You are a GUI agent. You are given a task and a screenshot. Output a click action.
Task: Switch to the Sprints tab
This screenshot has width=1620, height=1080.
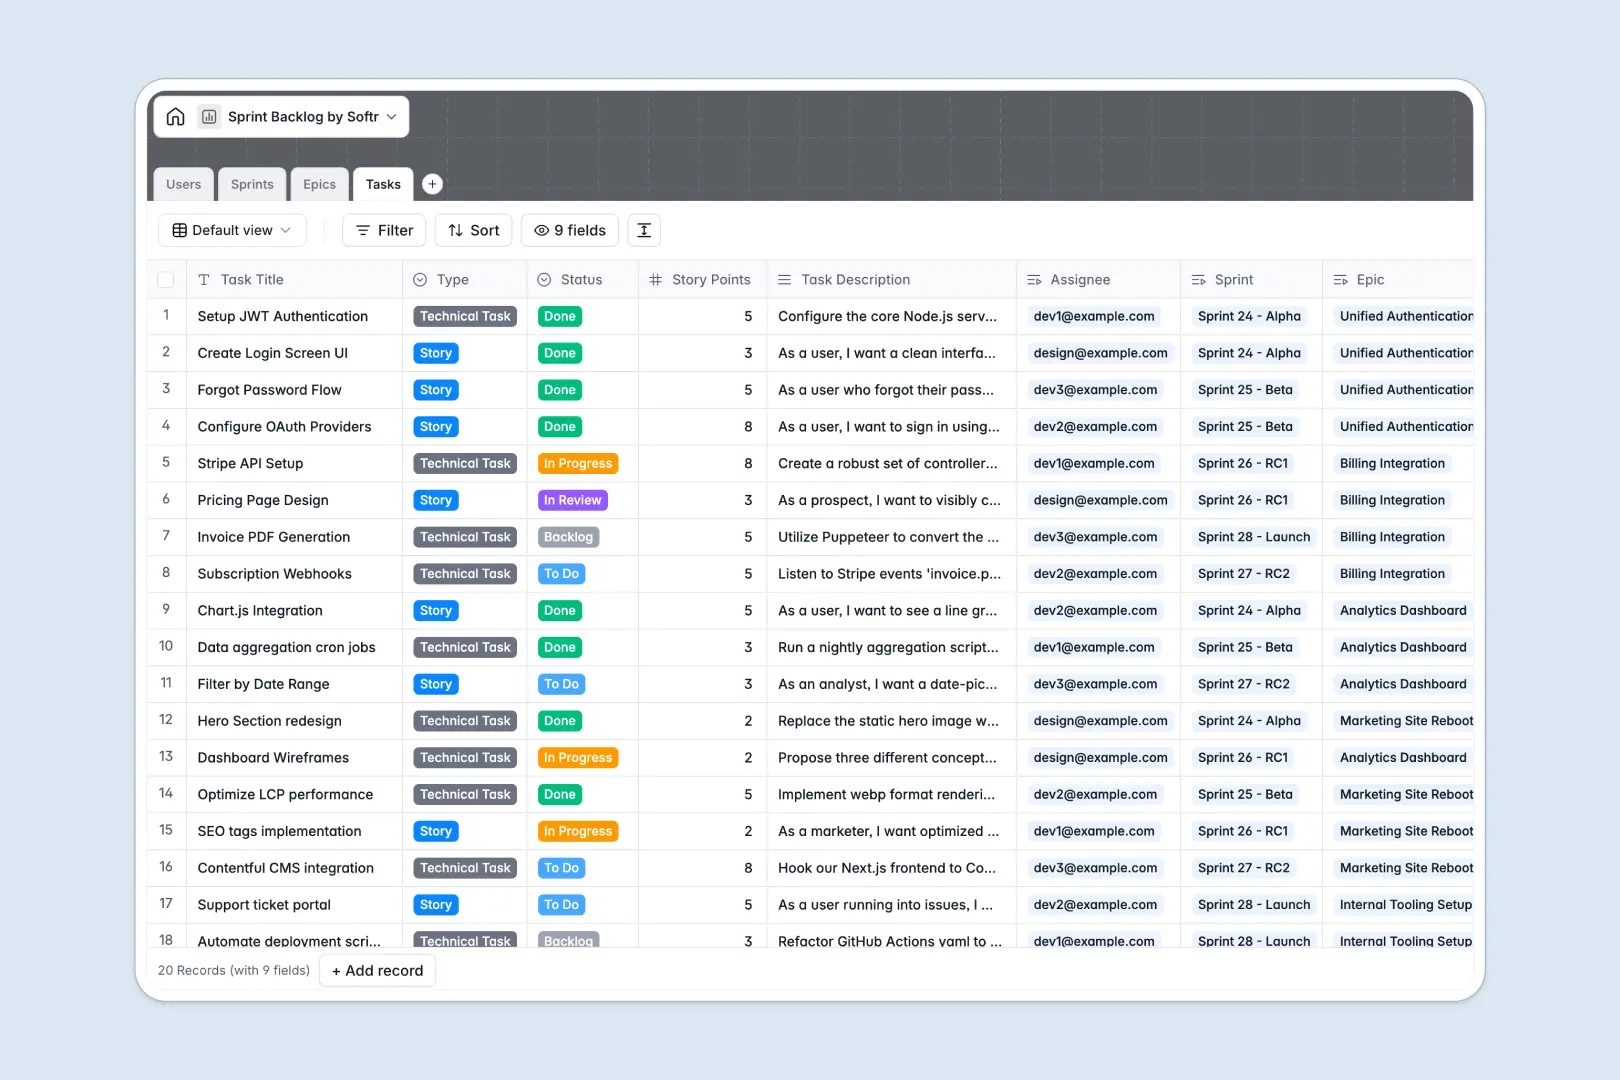[252, 184]
